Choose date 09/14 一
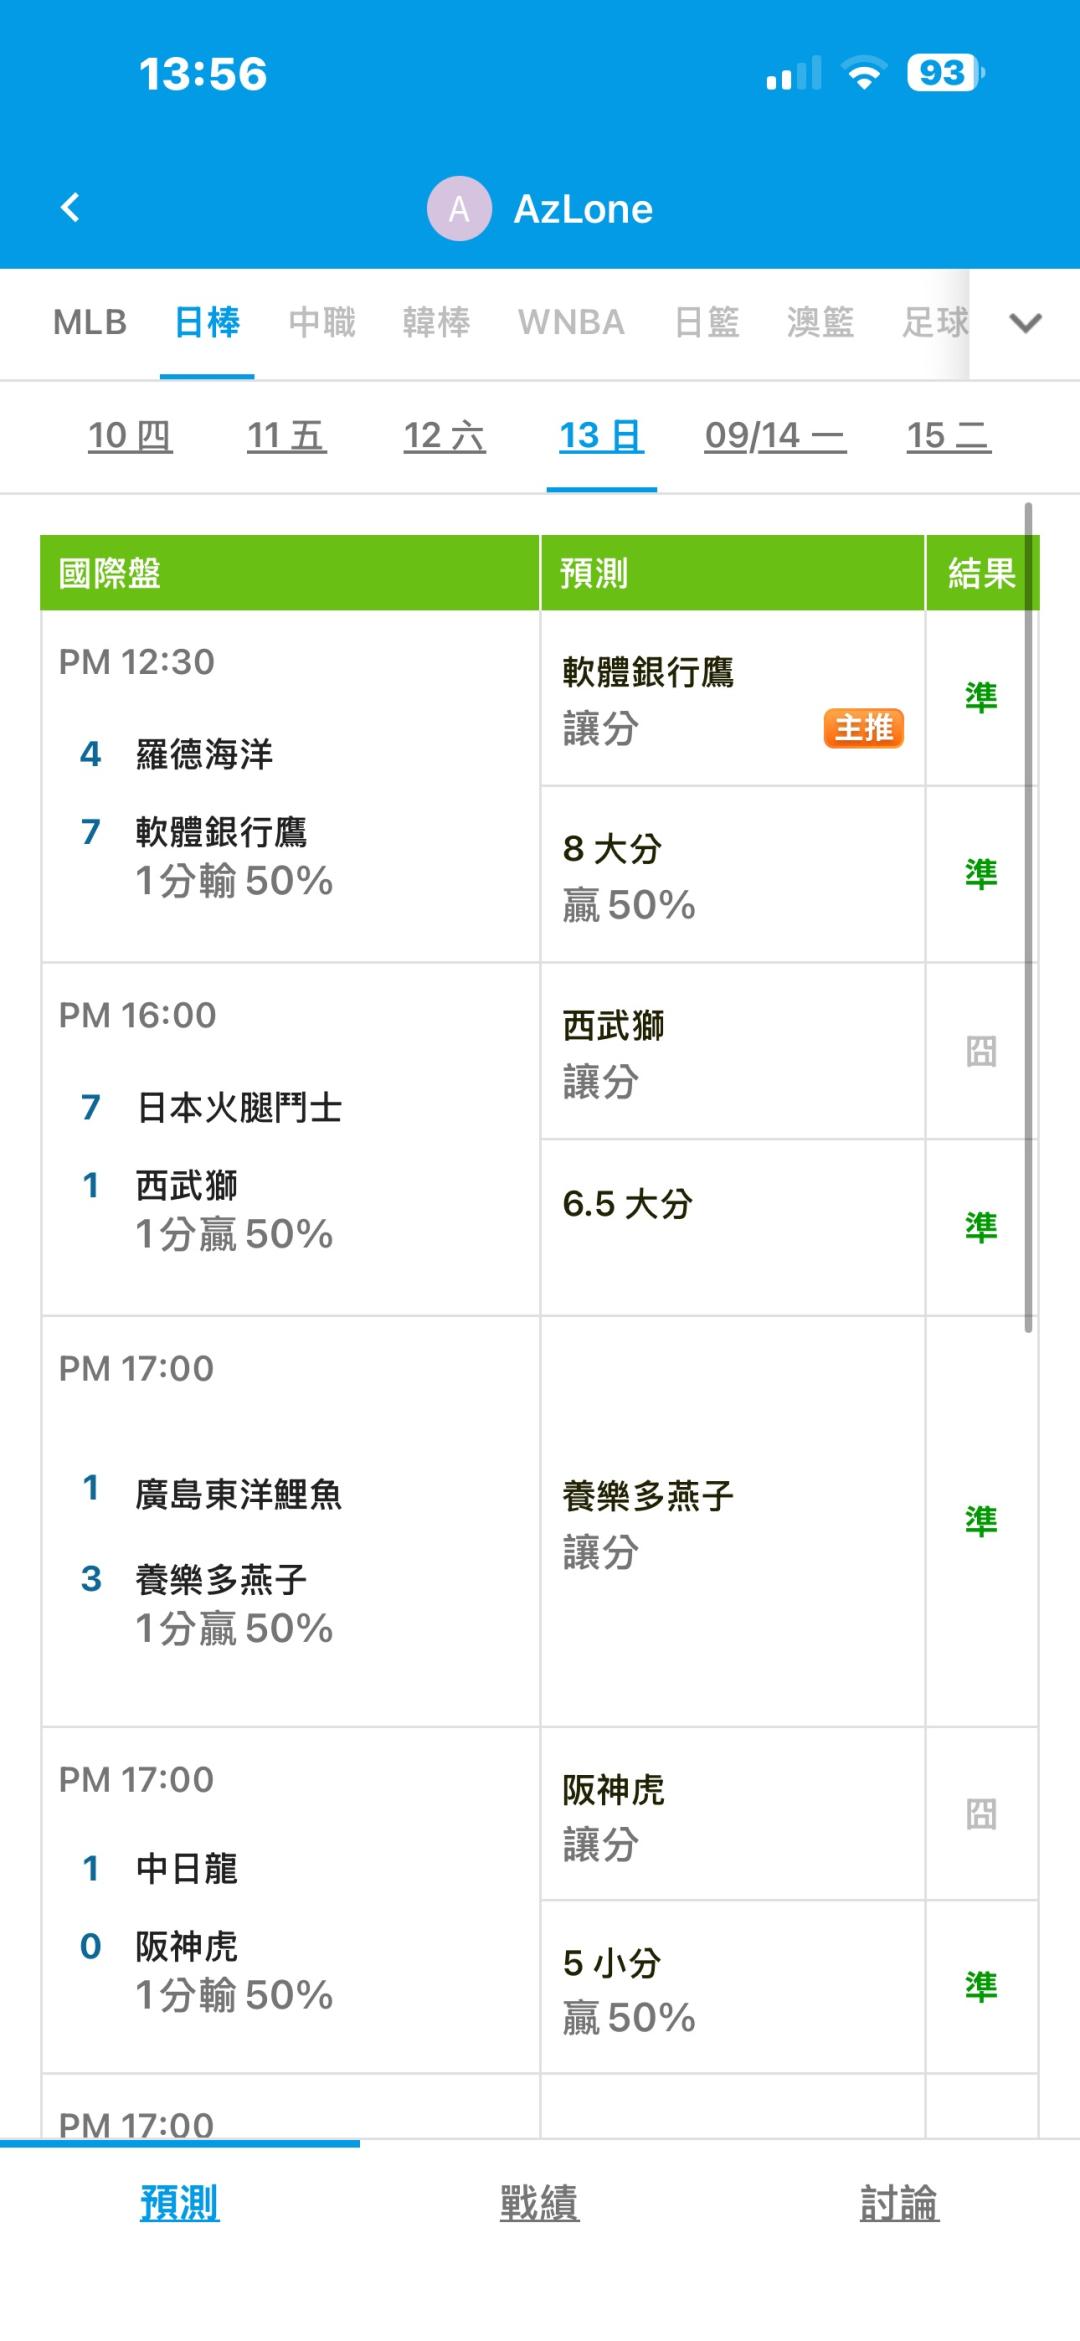 pyautogui.click(x=775, y=435)
